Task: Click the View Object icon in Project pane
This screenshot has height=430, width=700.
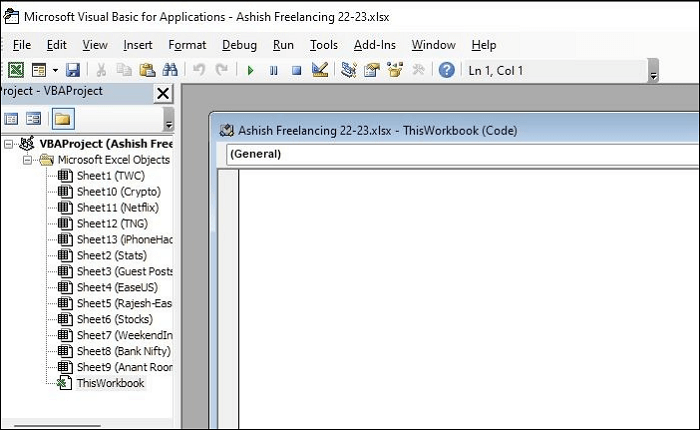Action: [33, 119]
